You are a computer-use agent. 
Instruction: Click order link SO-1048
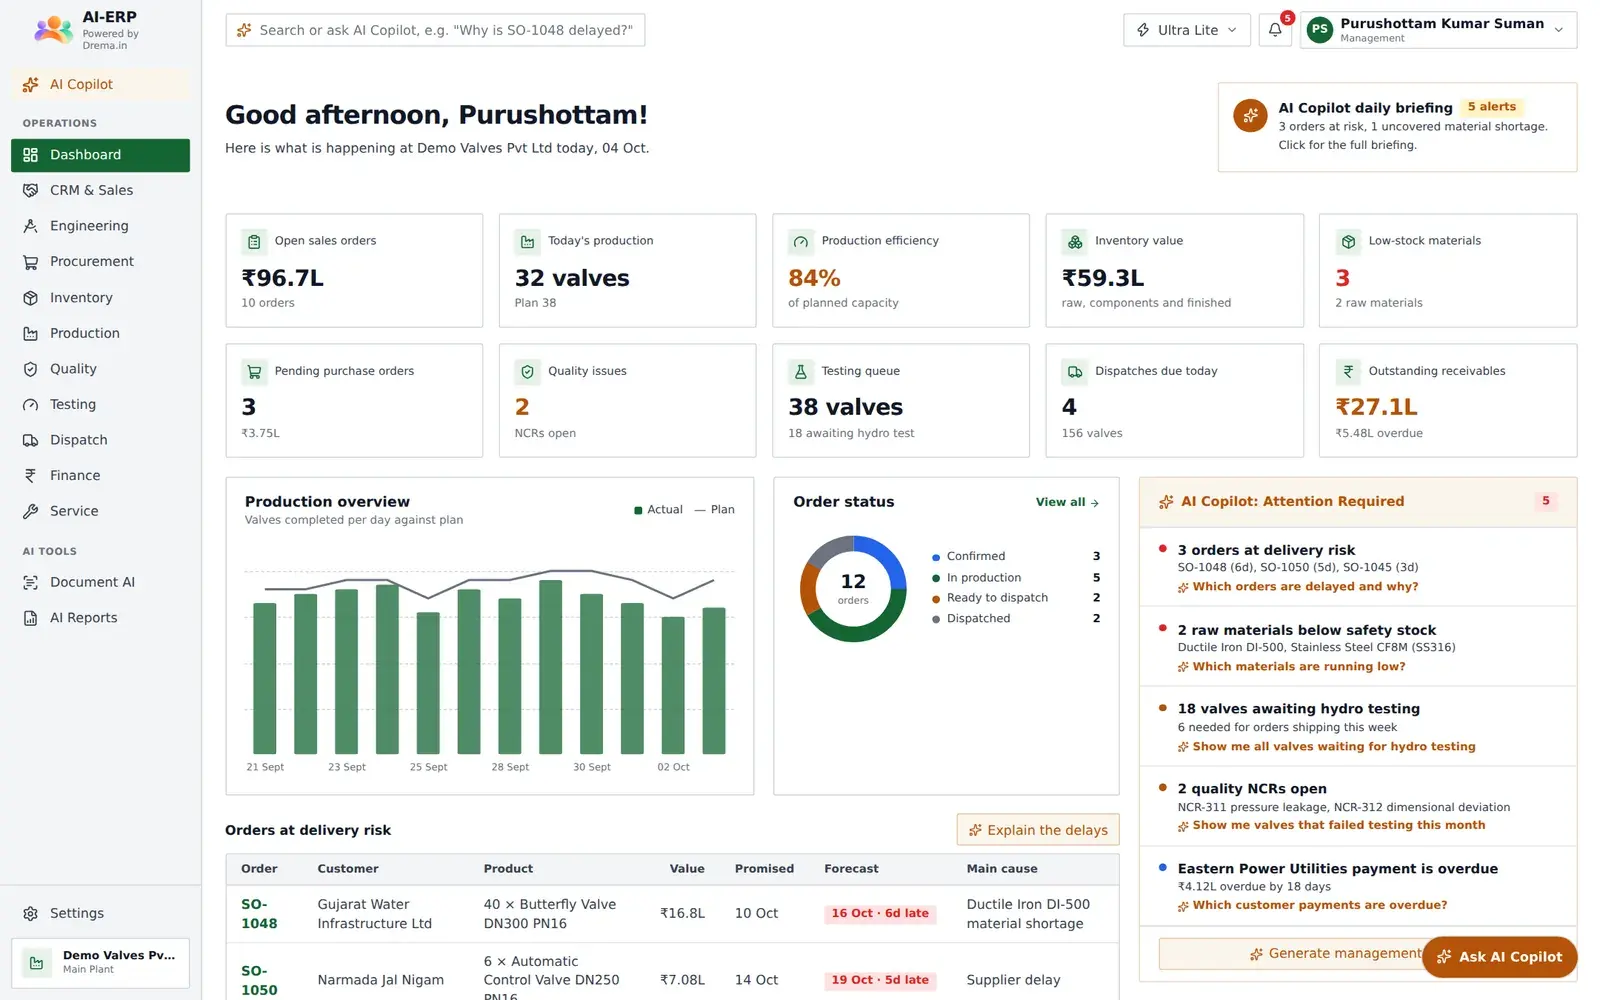click(259, 914)
